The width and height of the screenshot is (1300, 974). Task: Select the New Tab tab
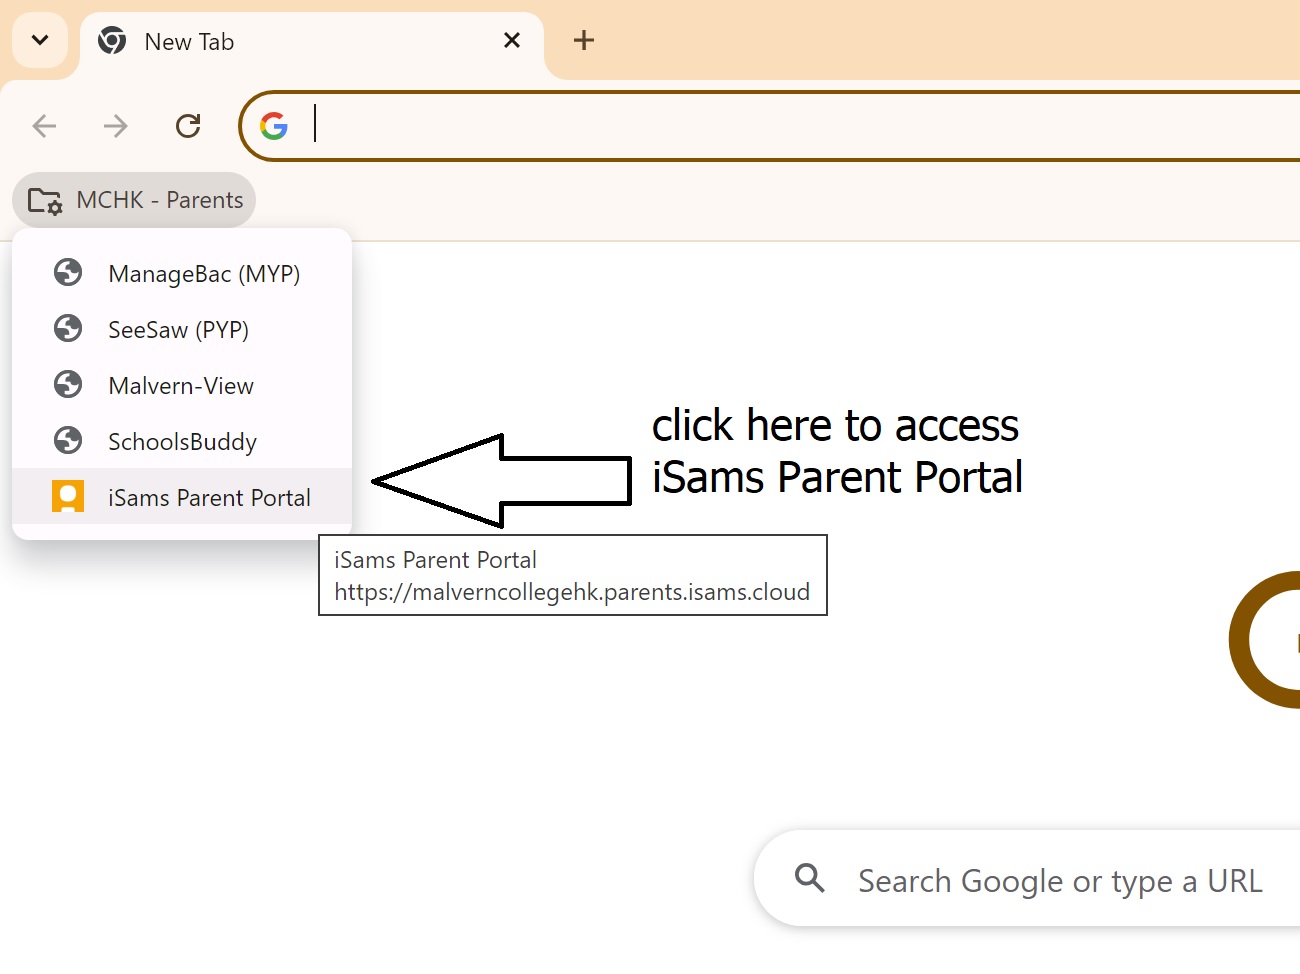(x=312, y=43)
